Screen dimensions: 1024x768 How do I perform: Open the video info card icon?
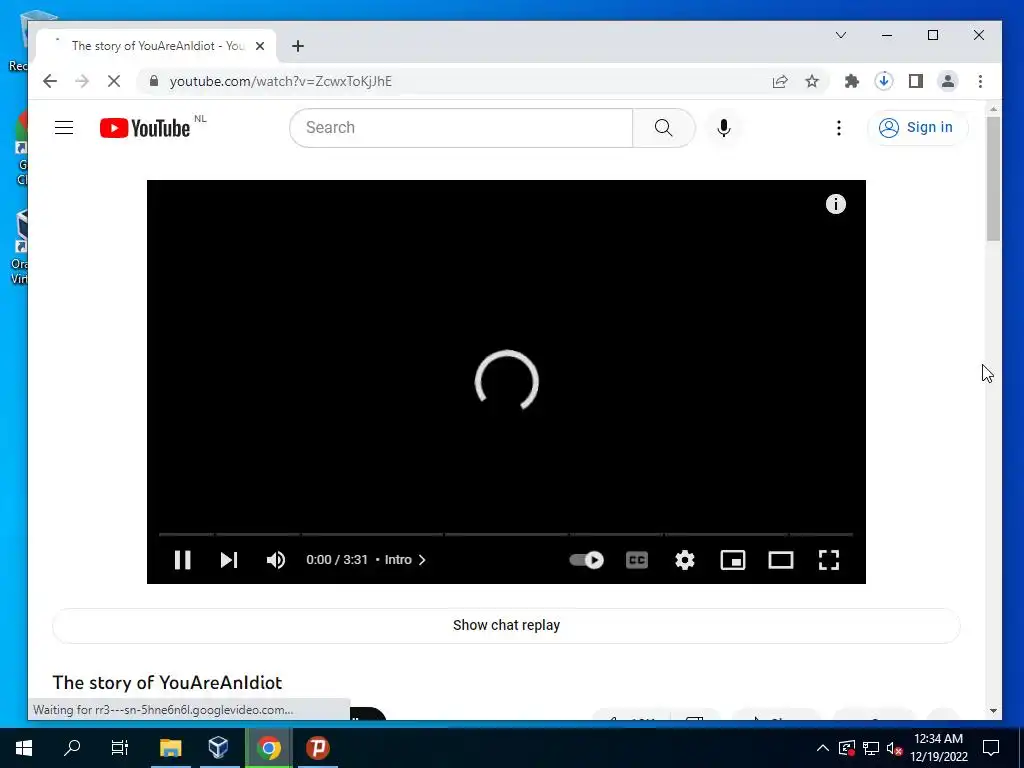pos(835,204)
